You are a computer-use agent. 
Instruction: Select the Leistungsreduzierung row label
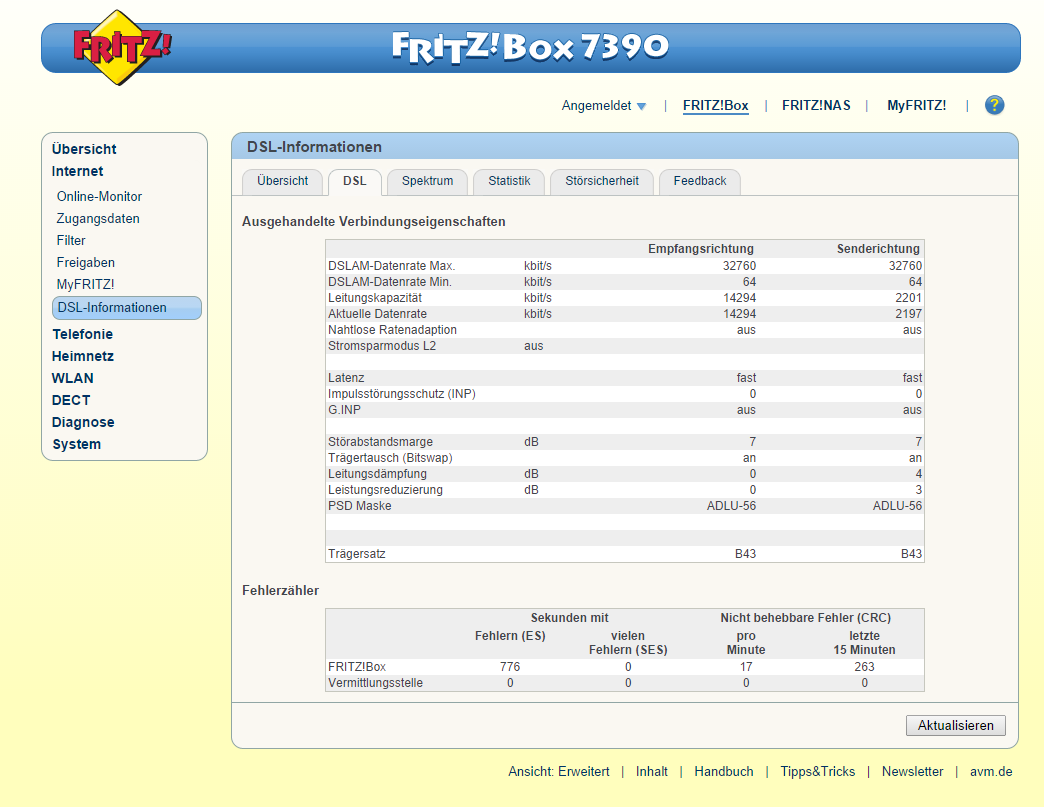coord(385,489)
